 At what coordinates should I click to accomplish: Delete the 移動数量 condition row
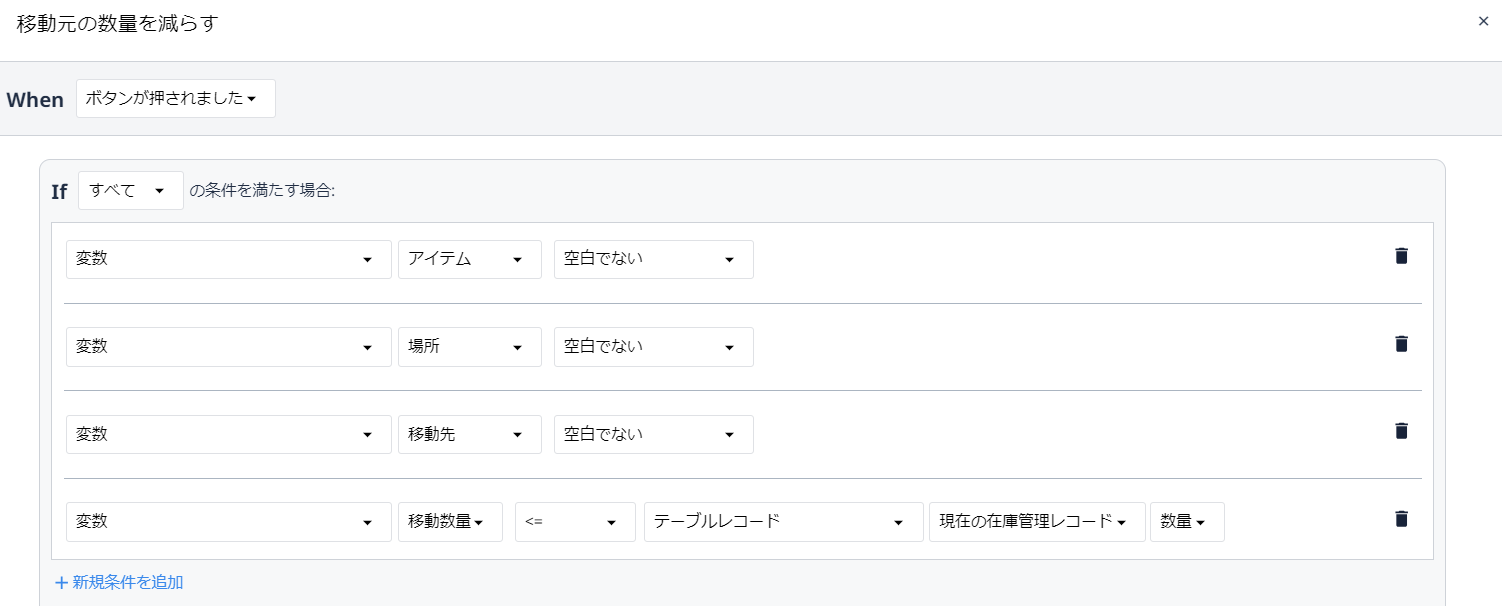pyautogui.click(x=1401, y=519)
